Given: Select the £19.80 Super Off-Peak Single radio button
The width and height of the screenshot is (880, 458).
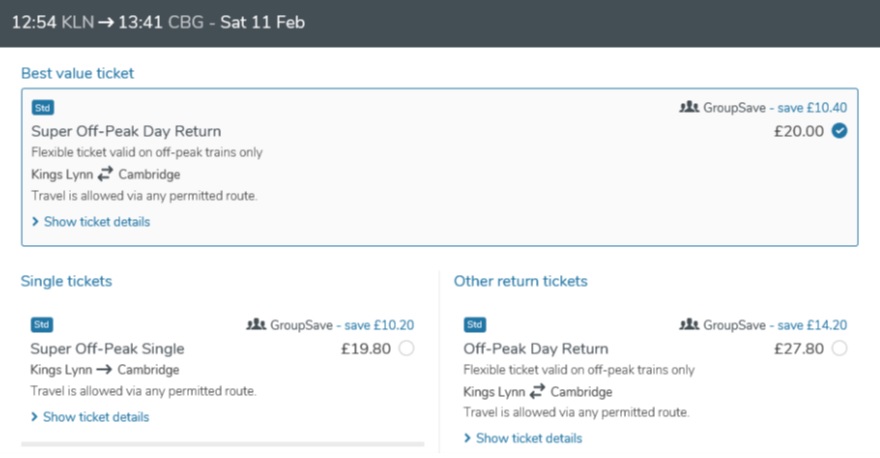Looking at the screenshot, I should pyautogui.click(x=406, y=349).
